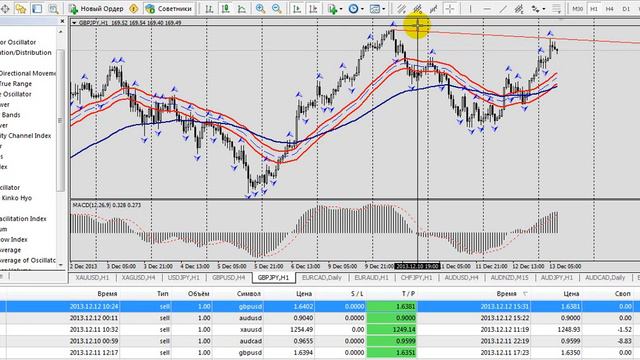Image resolution: width=640 pixels, height=360 pixels.
Task: Switch chart to bar chart mode
Action: [x=209, y=9]
